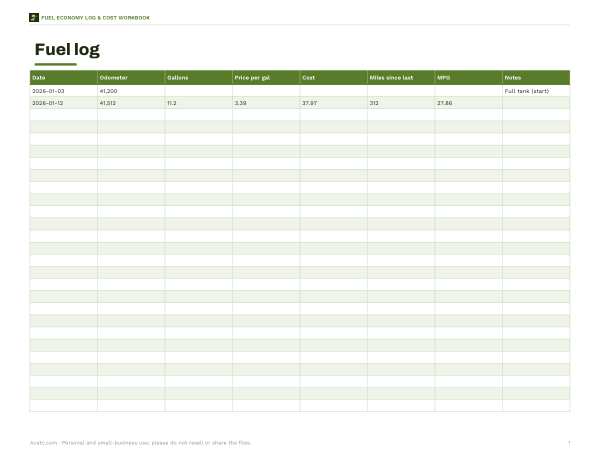This screenshot has width=600, height=464.
Task: Select the 'Fuel log' page title
Action: click(67, 50)
